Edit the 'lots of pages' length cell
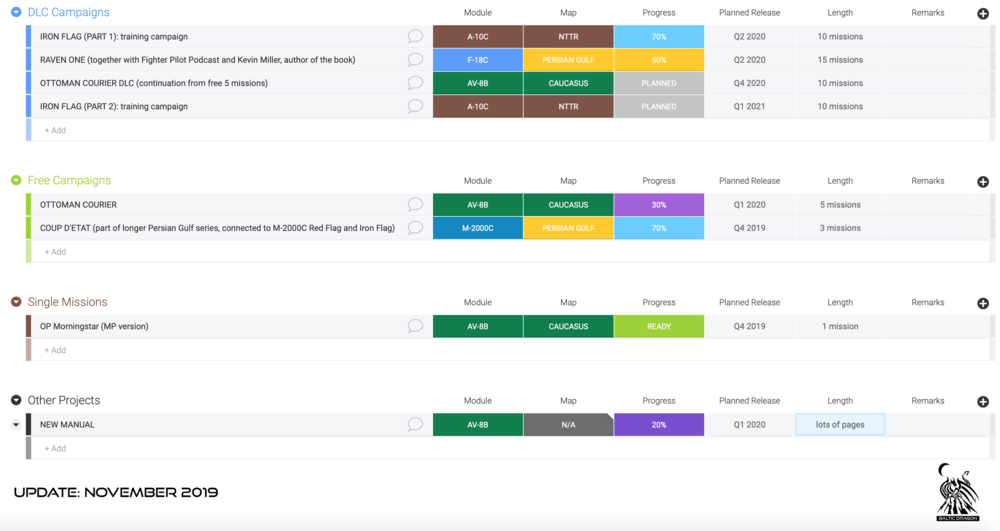Image resolution: width=1000 pixels, height=531 pixels. [x=840, y=425]
